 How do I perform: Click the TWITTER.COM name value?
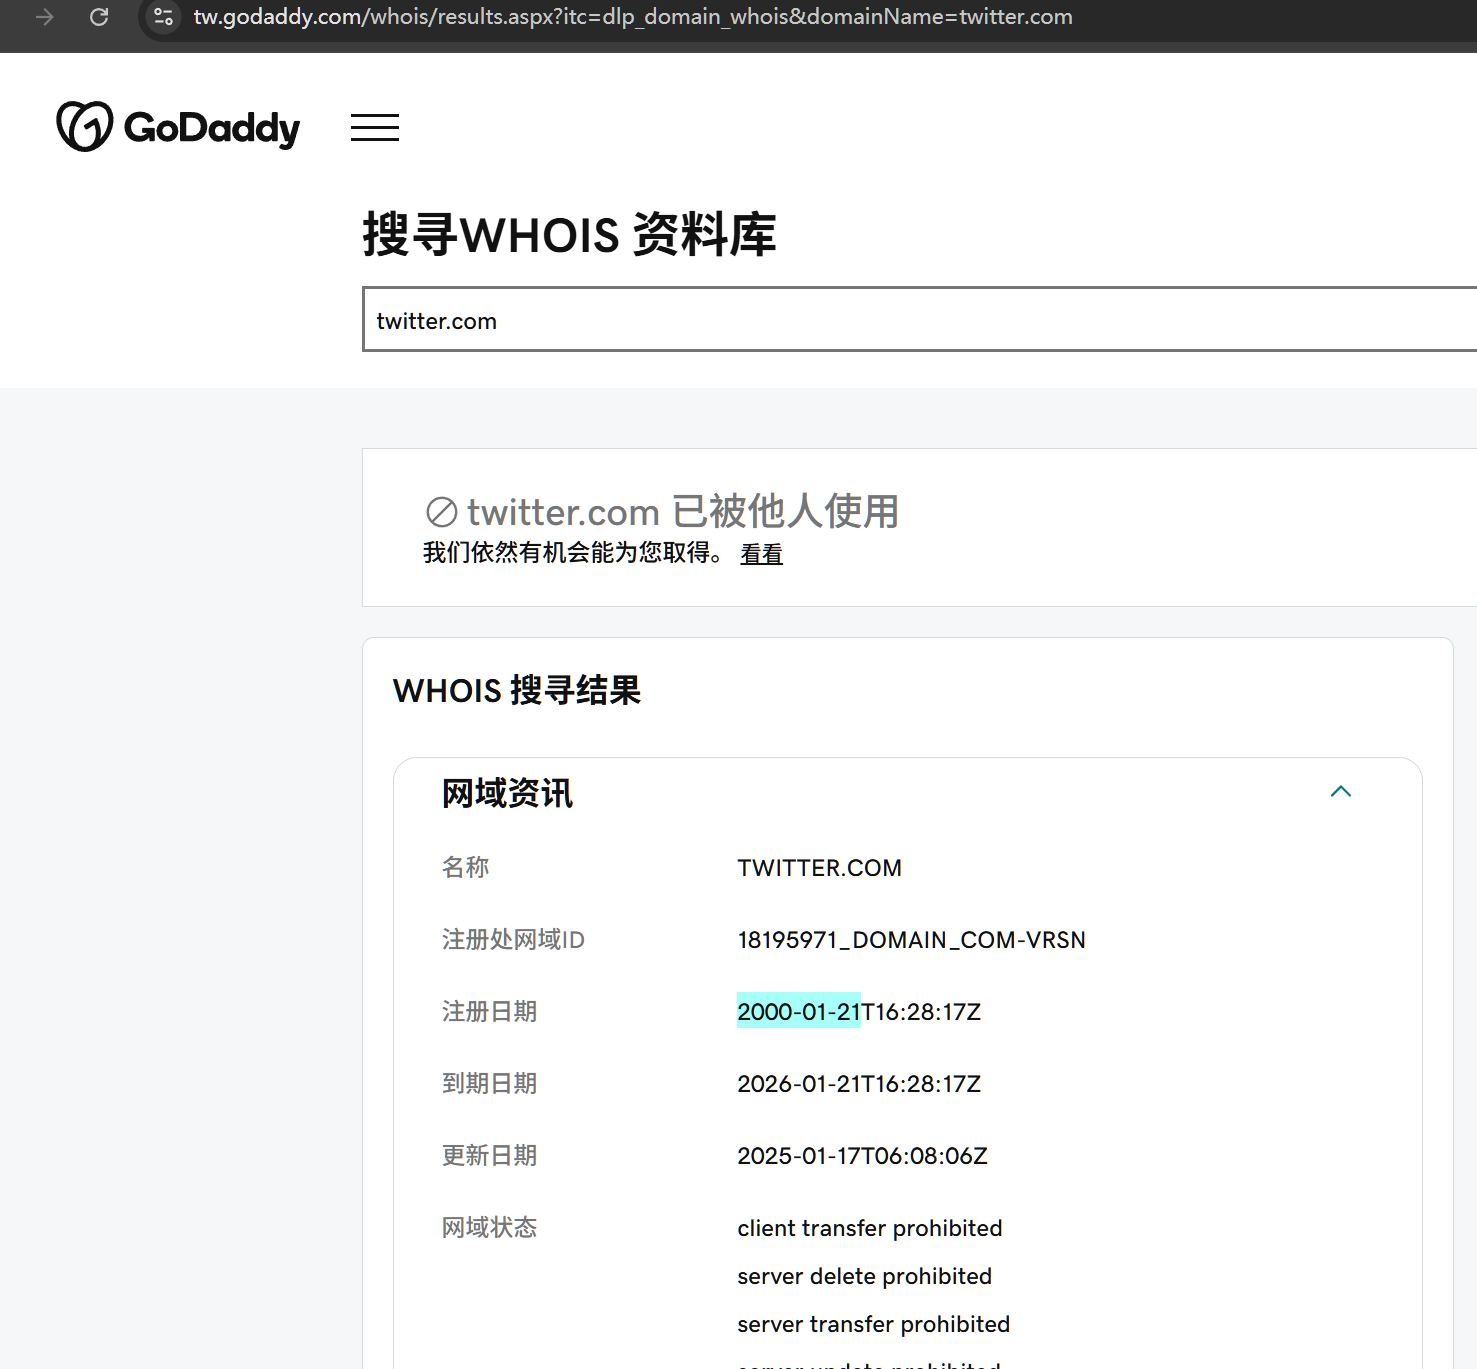tap(820, 868)
